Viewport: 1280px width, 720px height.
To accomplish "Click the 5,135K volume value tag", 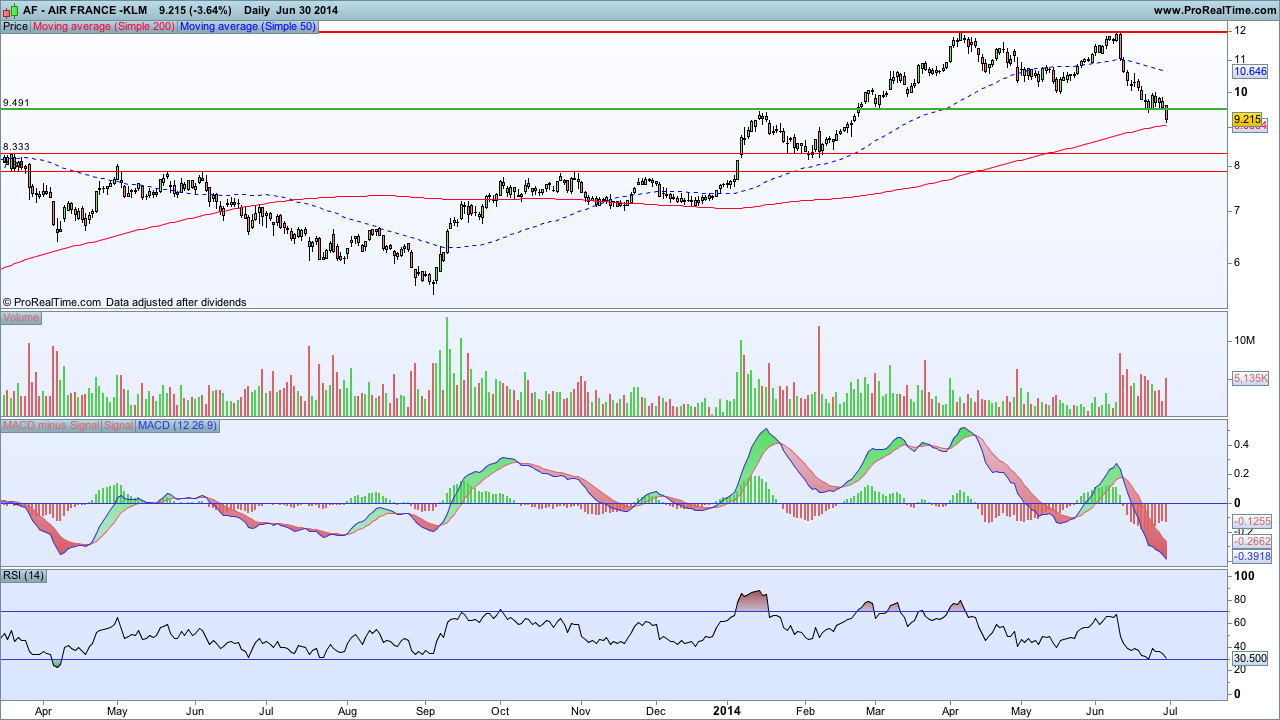I will point(1251,379).
